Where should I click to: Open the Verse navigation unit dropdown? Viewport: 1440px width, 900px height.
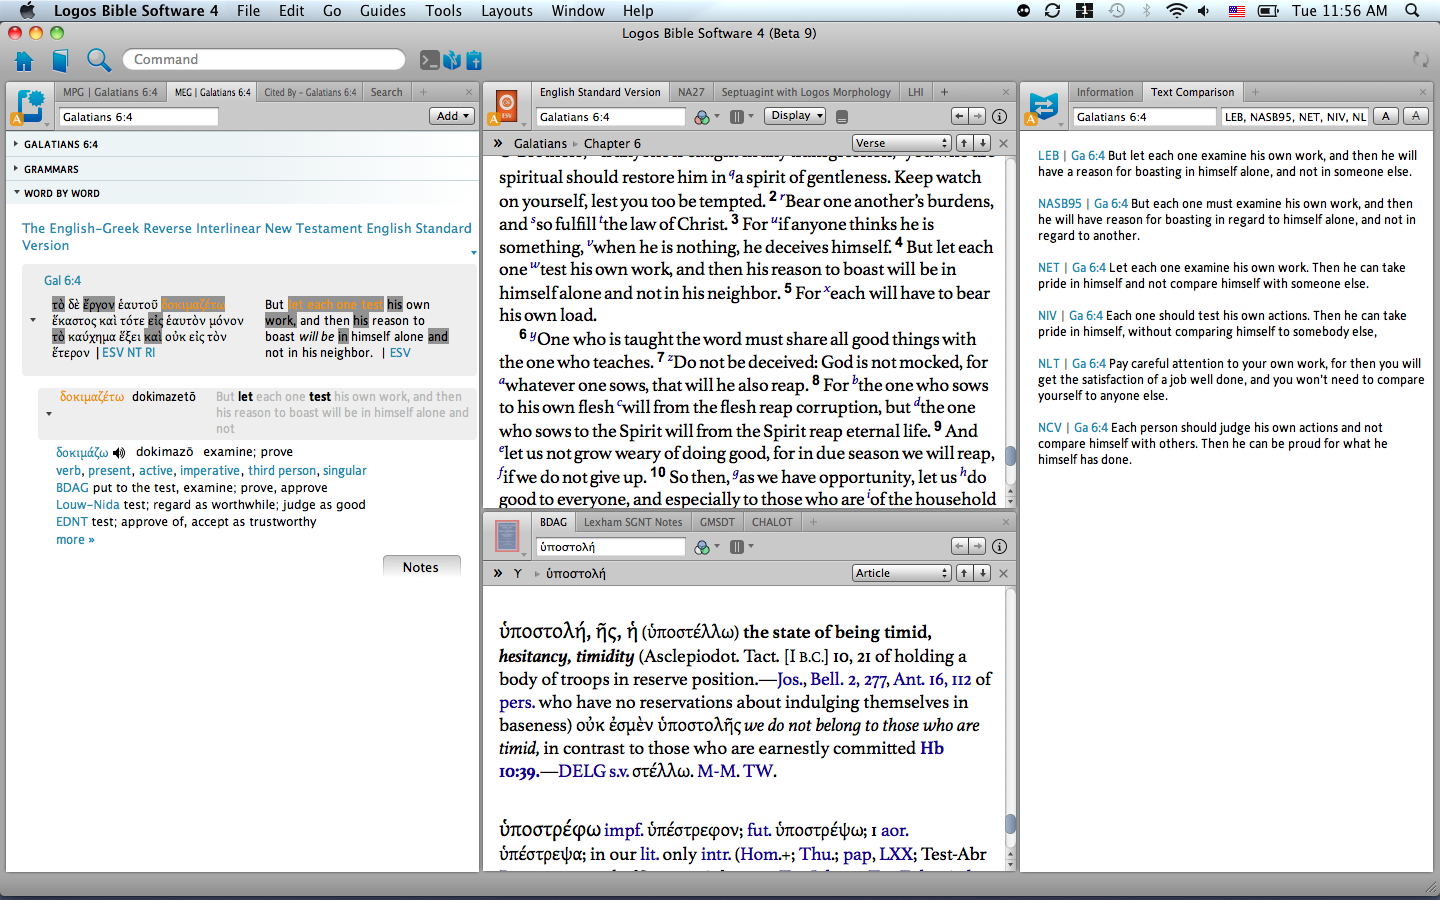click(x=901, y=143)
